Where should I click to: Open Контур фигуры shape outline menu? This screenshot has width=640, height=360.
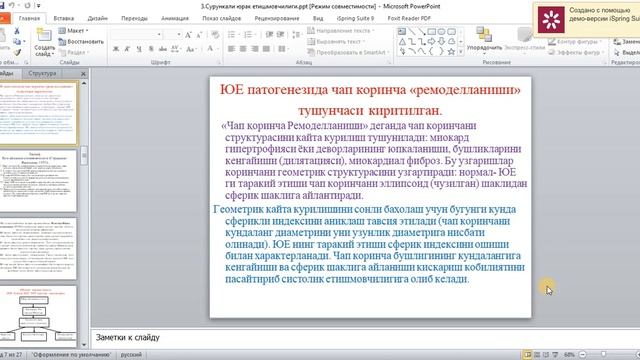click(575, 42)
